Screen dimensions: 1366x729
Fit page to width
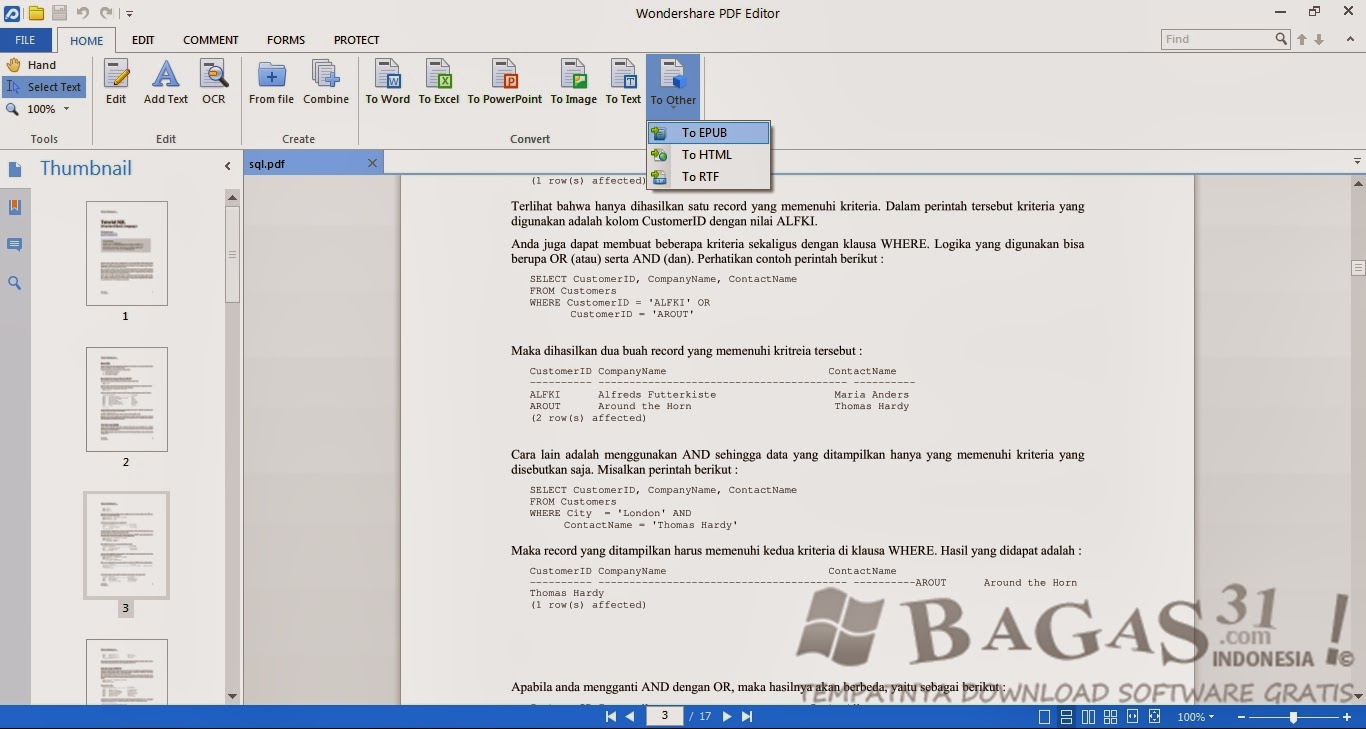point(1132,717)
